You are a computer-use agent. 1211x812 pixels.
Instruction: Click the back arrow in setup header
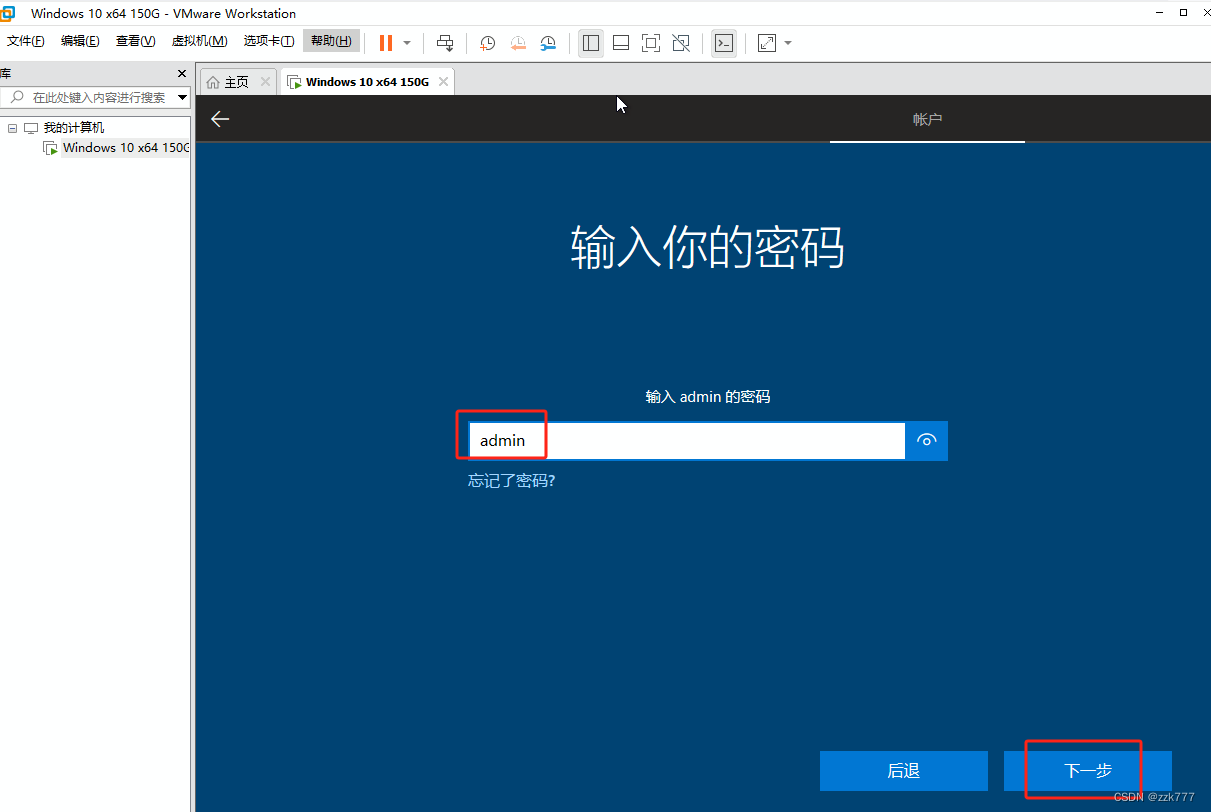pos(220,119)
